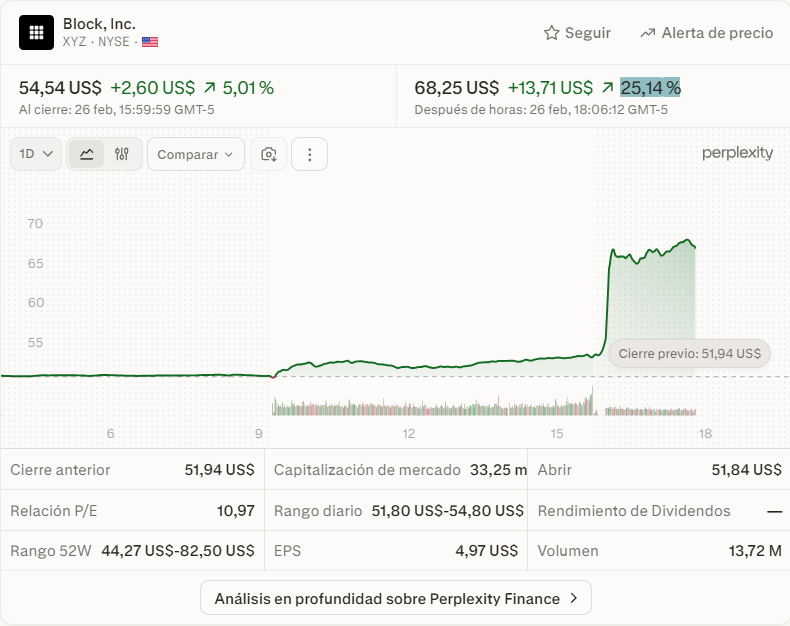Click the Al cierre timestamp text
790x626 pixels.
coord(117,110)
